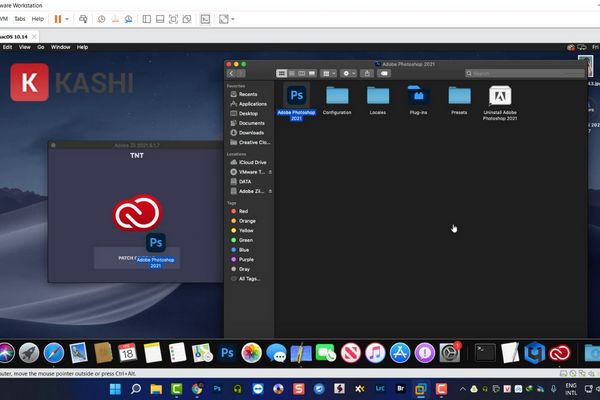600x400 pixels.
Task: Open Downloads in Finder sidebar
Action: (x=251, y=133)
